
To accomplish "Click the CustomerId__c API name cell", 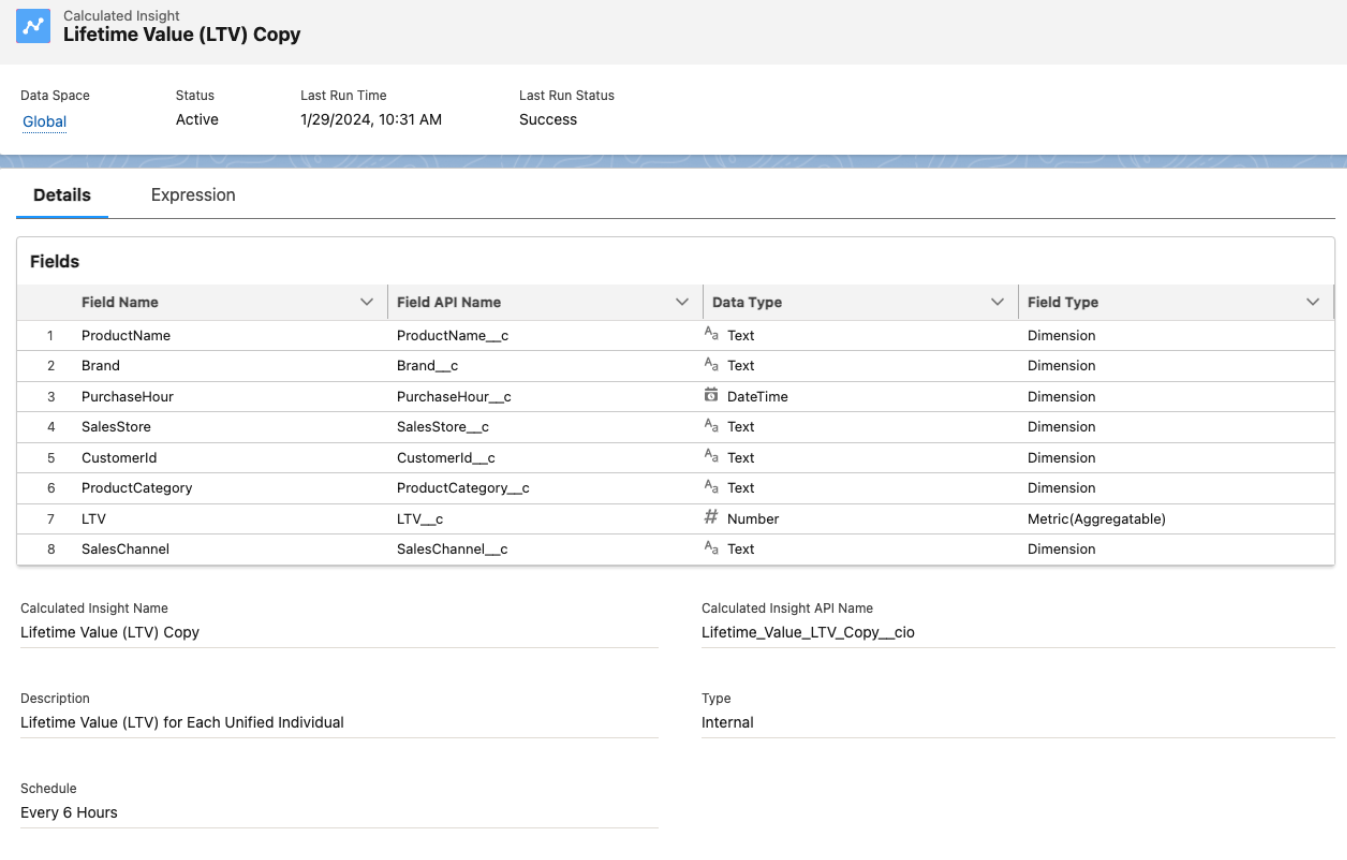I will pyautogui.click(x=446, y=457).
